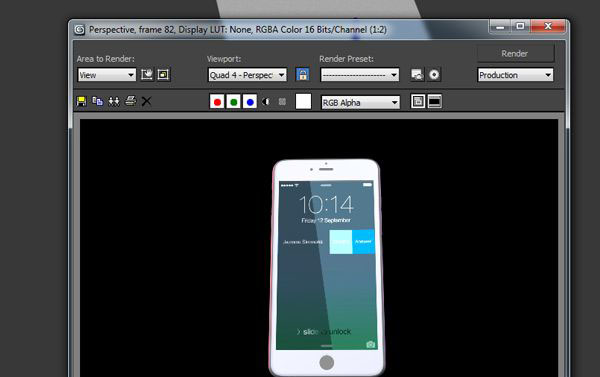This screenshot has width=600, height=377.
Task: Open the RGB Alpha channel dropdown
Action: (360, 103)
